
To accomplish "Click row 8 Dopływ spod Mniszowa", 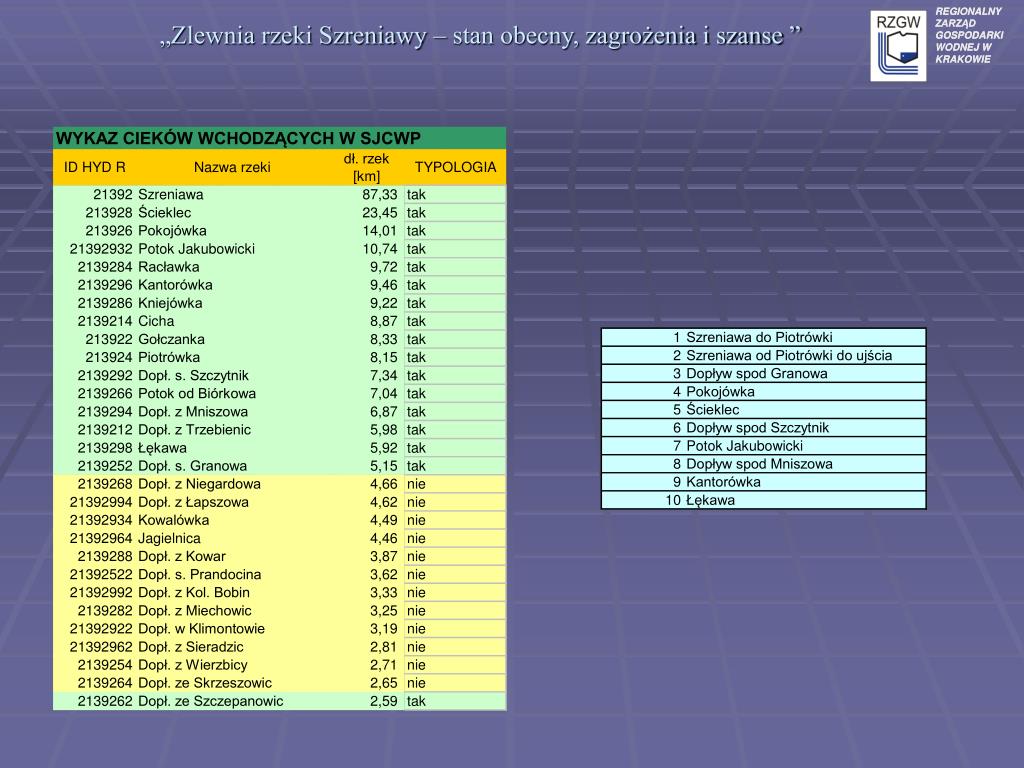I will (763, 464).
